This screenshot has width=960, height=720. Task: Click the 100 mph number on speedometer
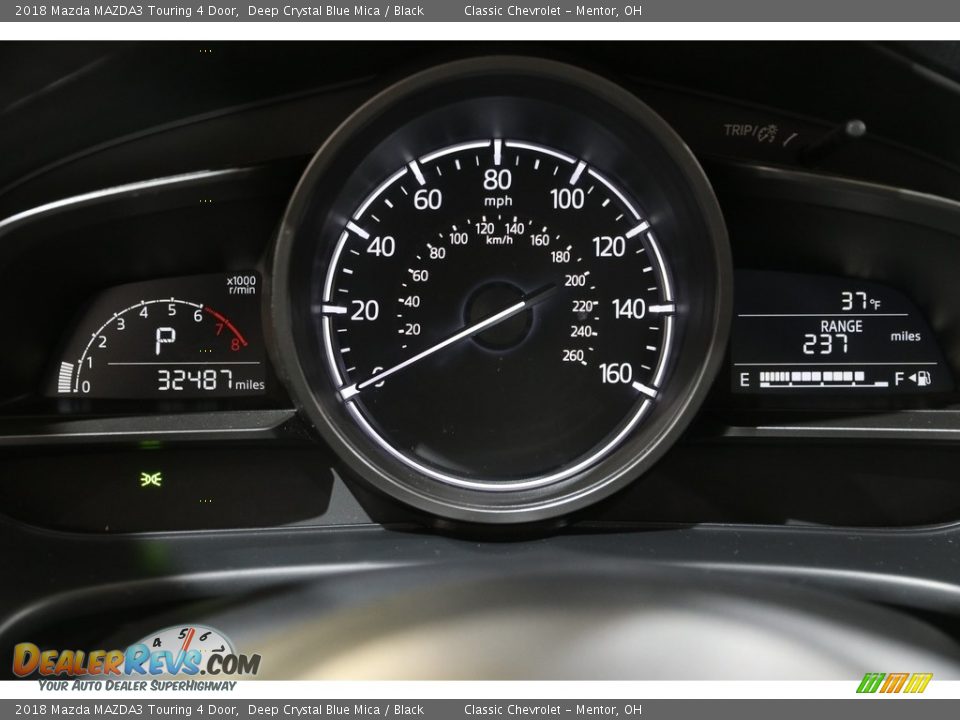pos(567,199)
